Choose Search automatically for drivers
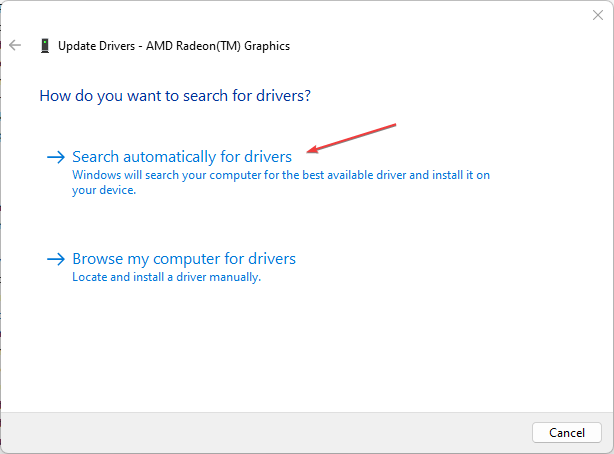The height and width of the screenshot is (454, 614). point(182,157)
